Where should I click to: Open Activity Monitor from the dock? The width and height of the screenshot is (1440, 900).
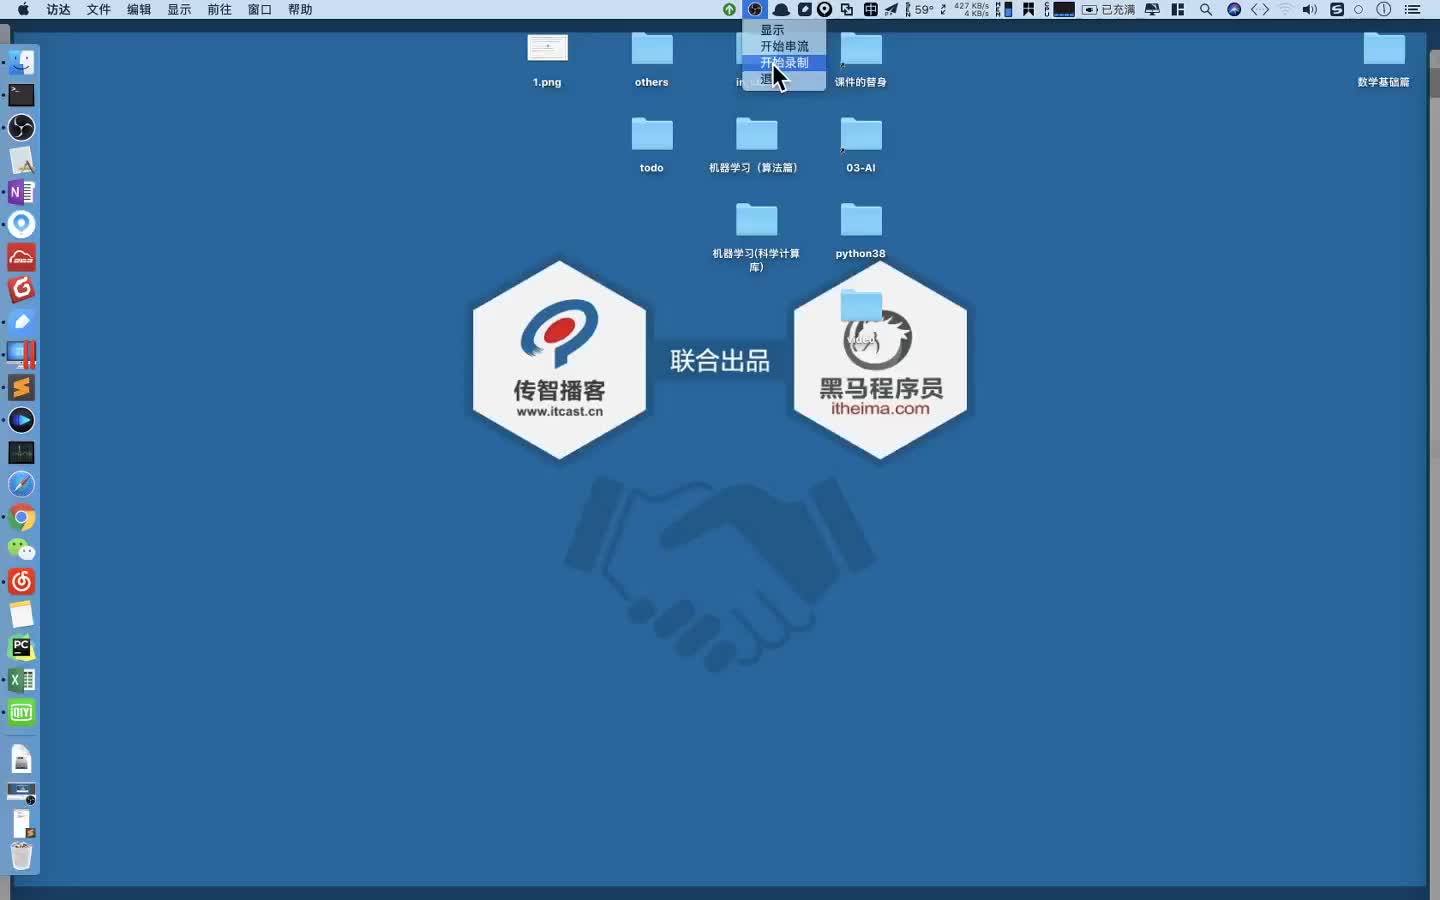pyautogui.click(x=21, y=452)
